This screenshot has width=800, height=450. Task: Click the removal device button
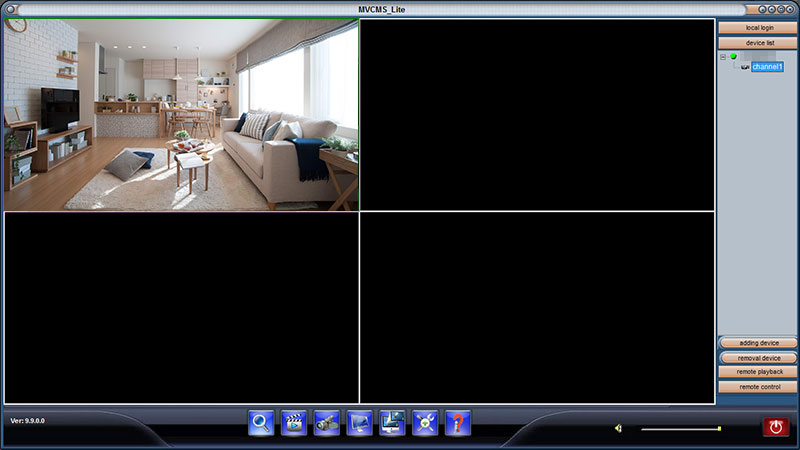pyautogui.click(x=758, y=358)
